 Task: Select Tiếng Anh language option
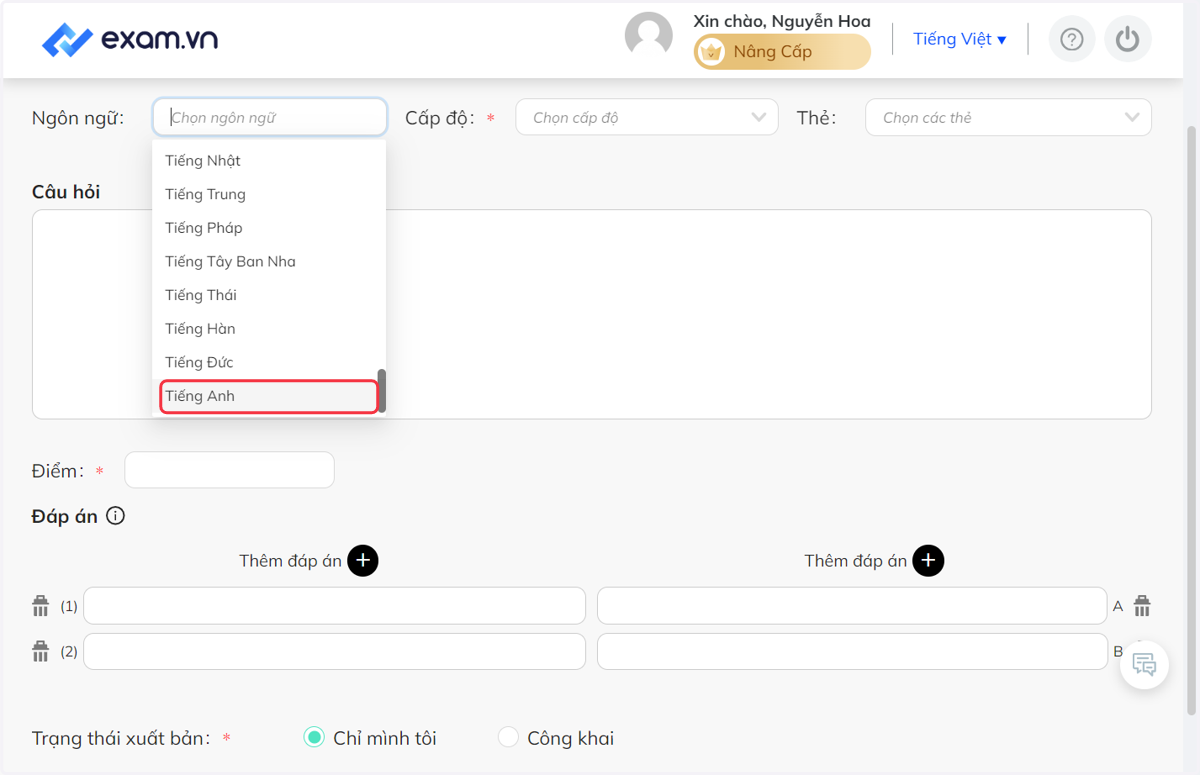point(269,396)
